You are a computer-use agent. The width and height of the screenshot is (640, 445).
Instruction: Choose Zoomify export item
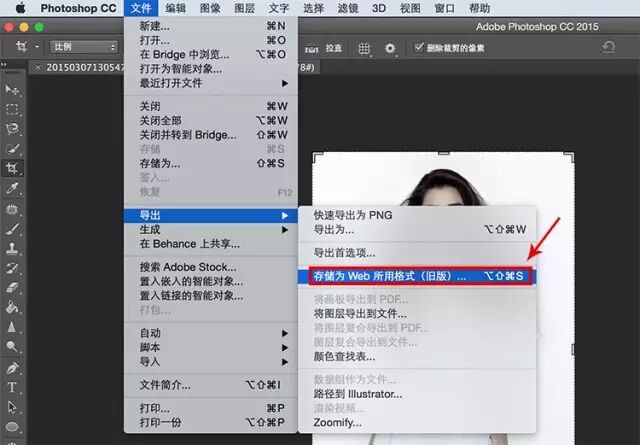click(x=417, y=423)
